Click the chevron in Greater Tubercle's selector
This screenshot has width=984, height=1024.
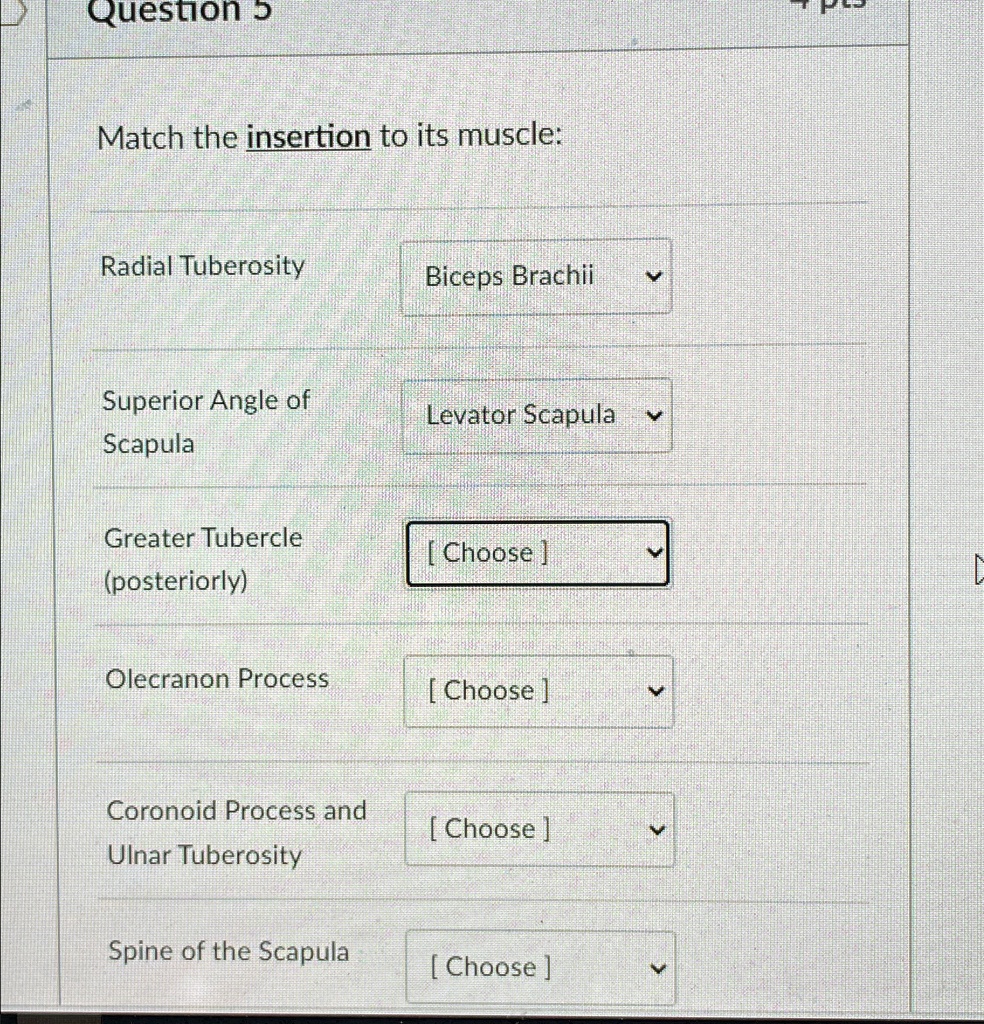655,553
